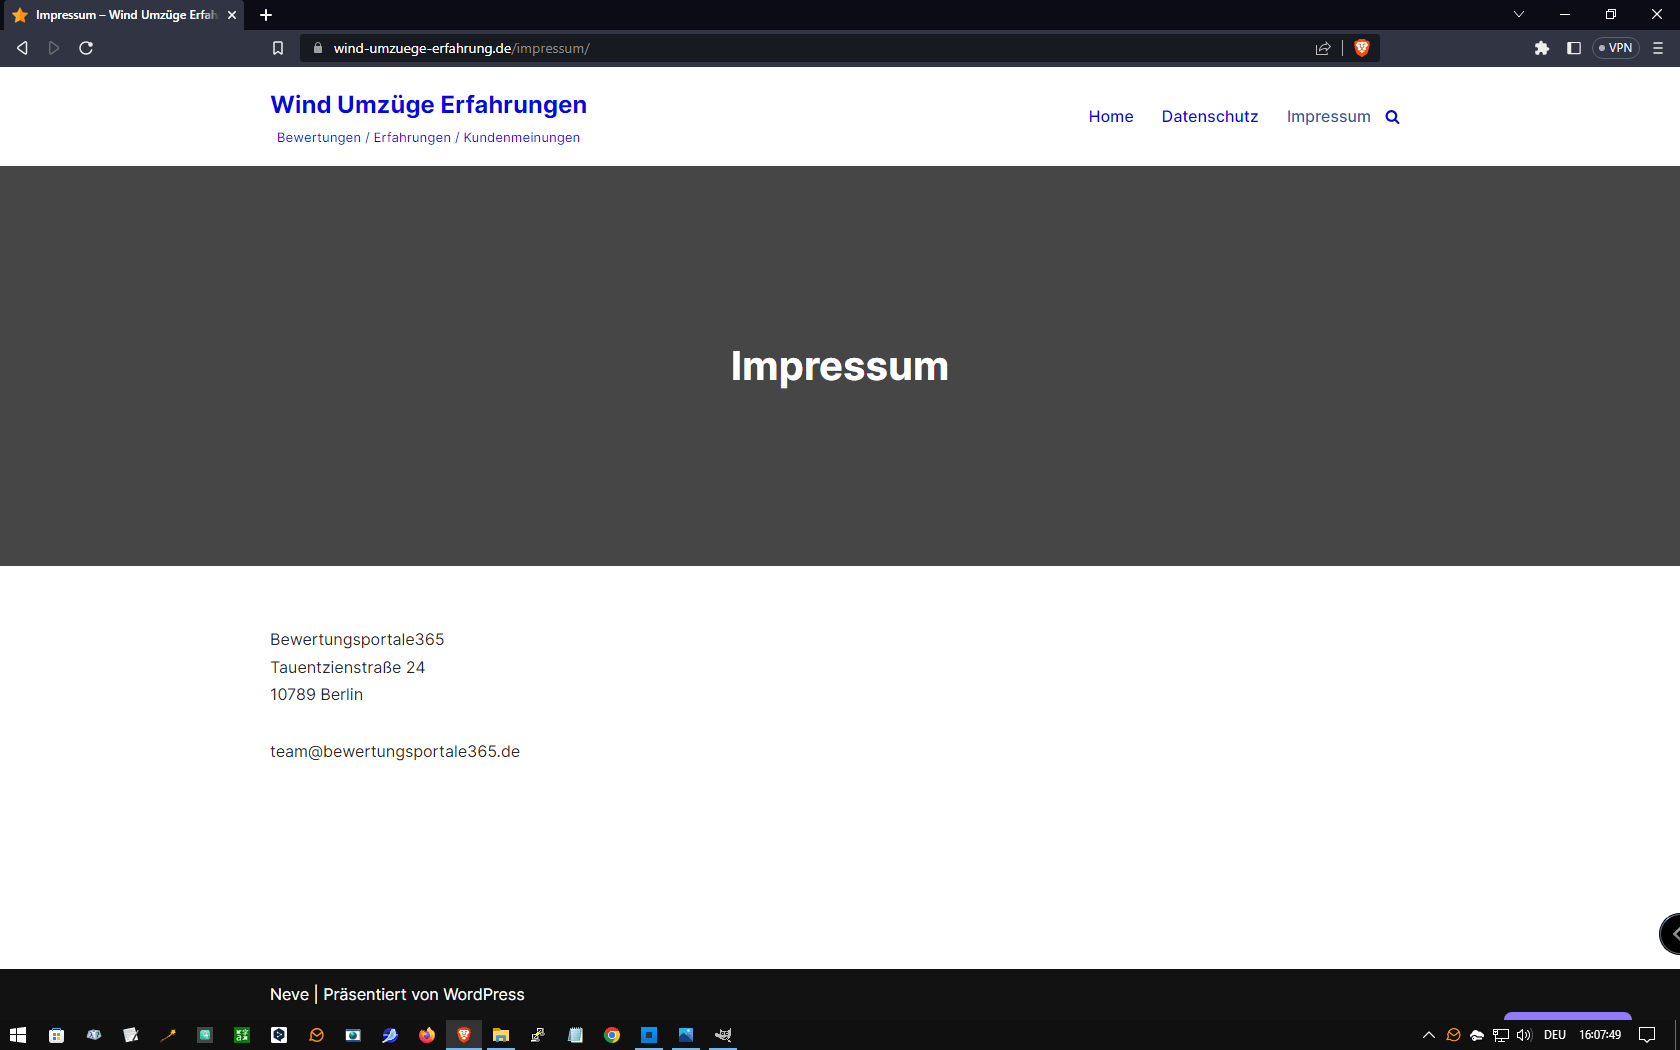Switch the DEU input language
Image resolution: width=1680 pixels, height=1050 pixels.
[1555, 1035]
